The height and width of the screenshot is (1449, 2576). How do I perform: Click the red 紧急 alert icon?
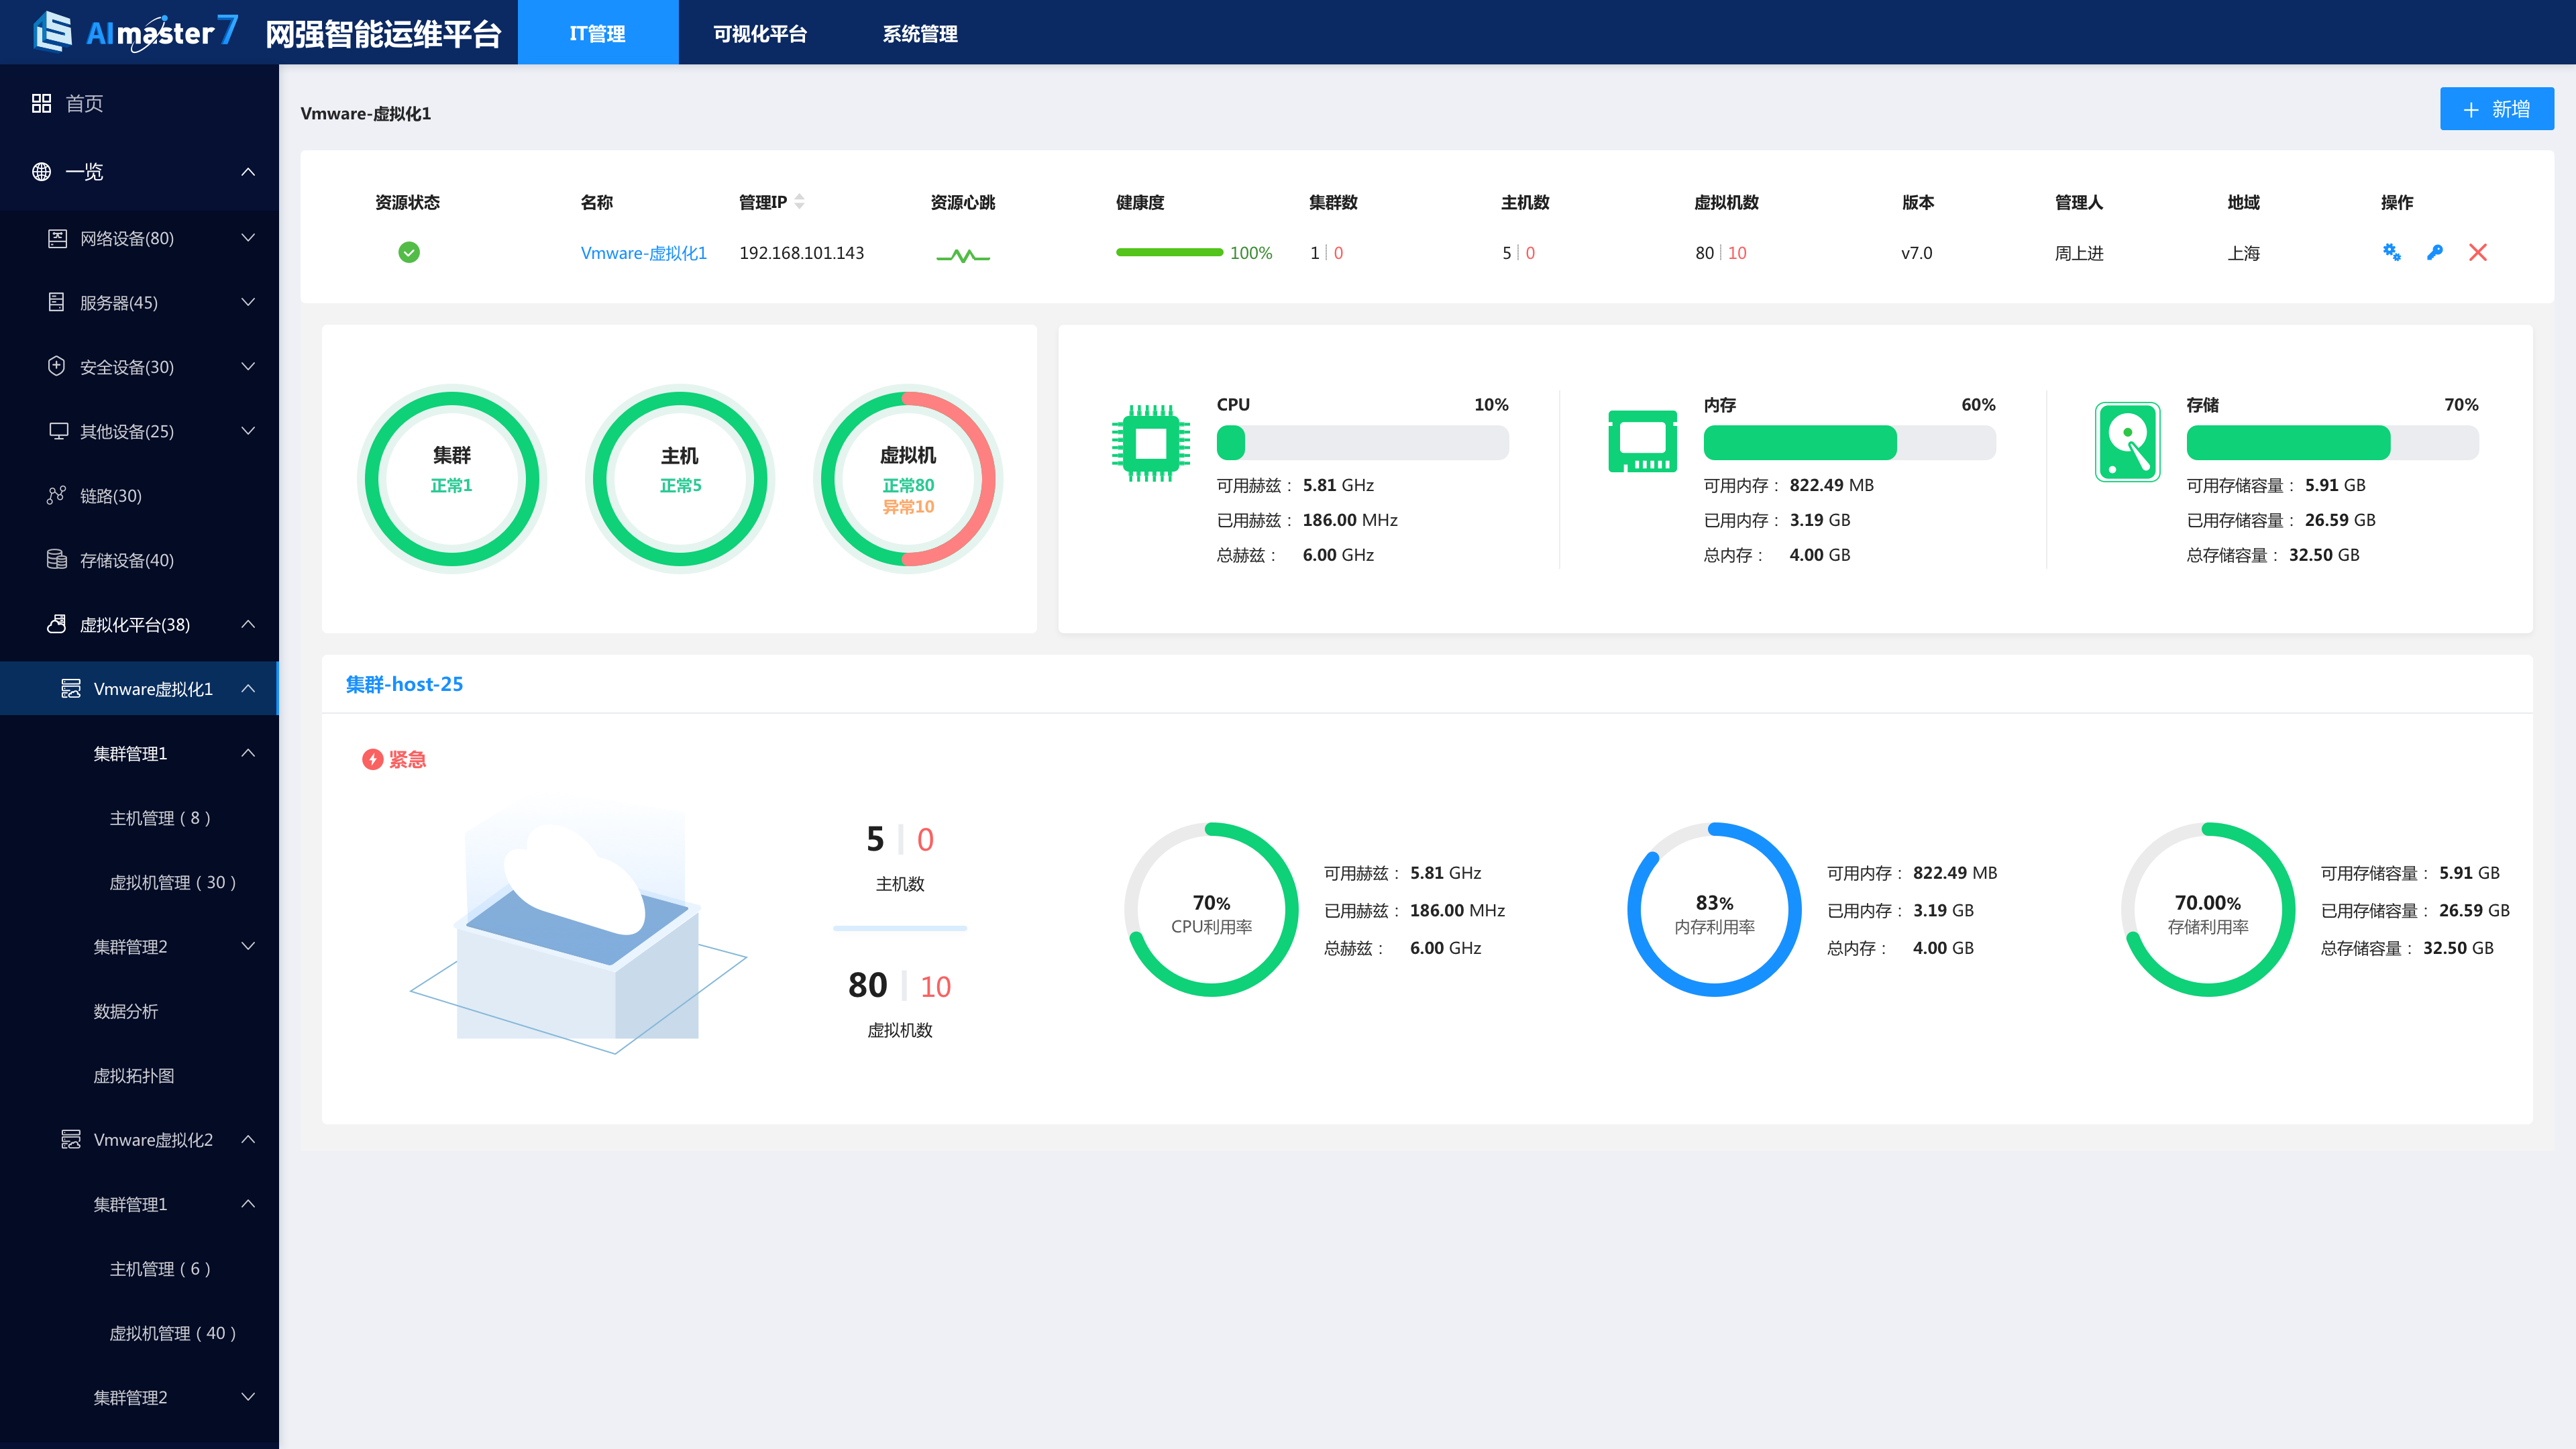(373, 760)
